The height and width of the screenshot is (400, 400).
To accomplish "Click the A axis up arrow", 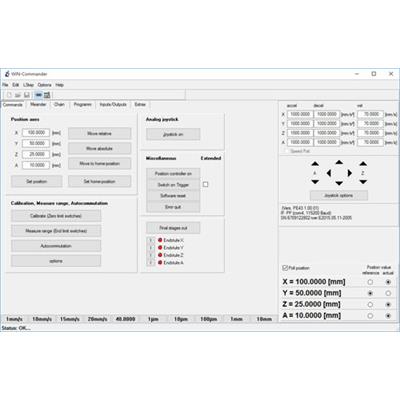I will tap(315, 164).
